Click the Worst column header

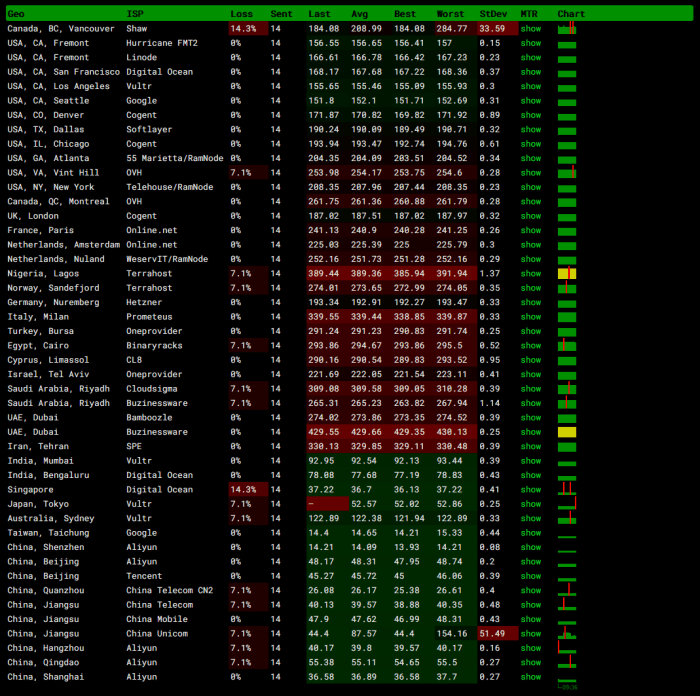pos(450,14)
